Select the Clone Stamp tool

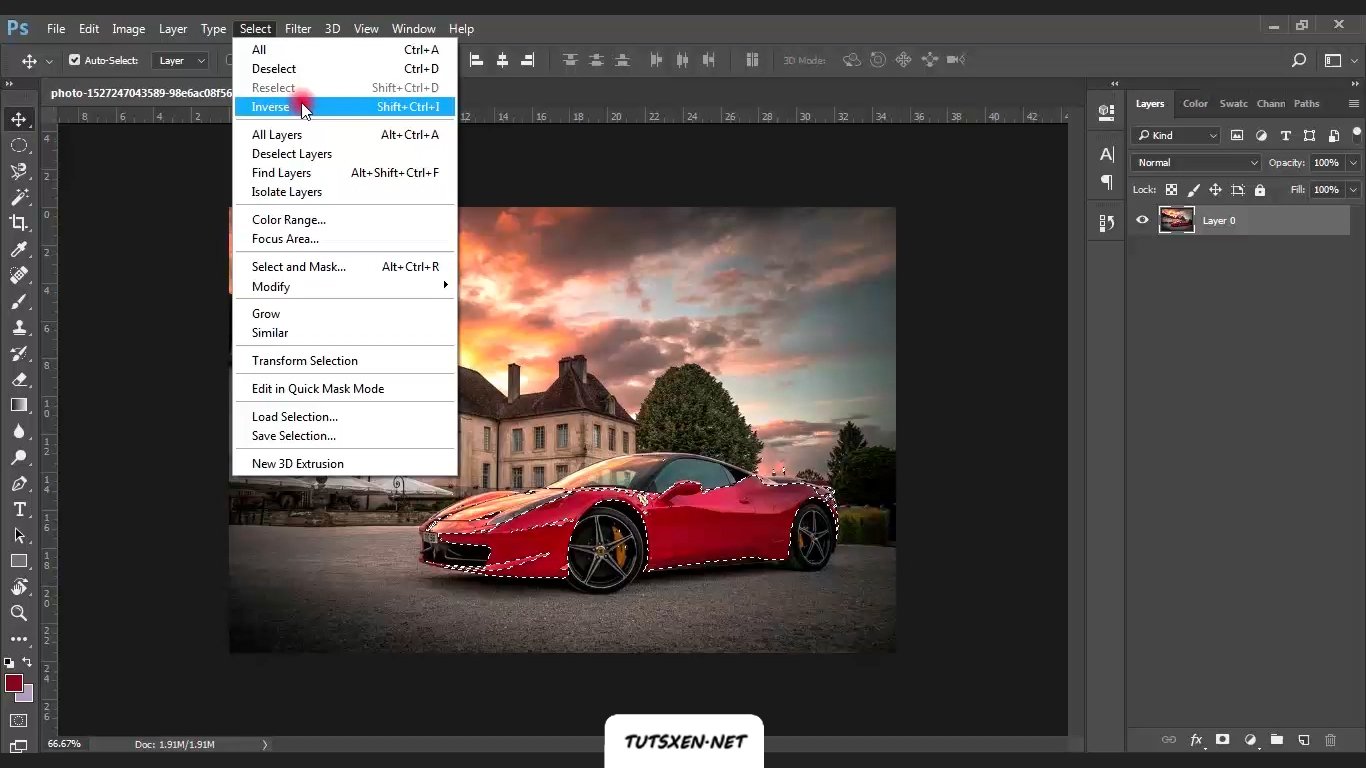[x=19, y=327]
